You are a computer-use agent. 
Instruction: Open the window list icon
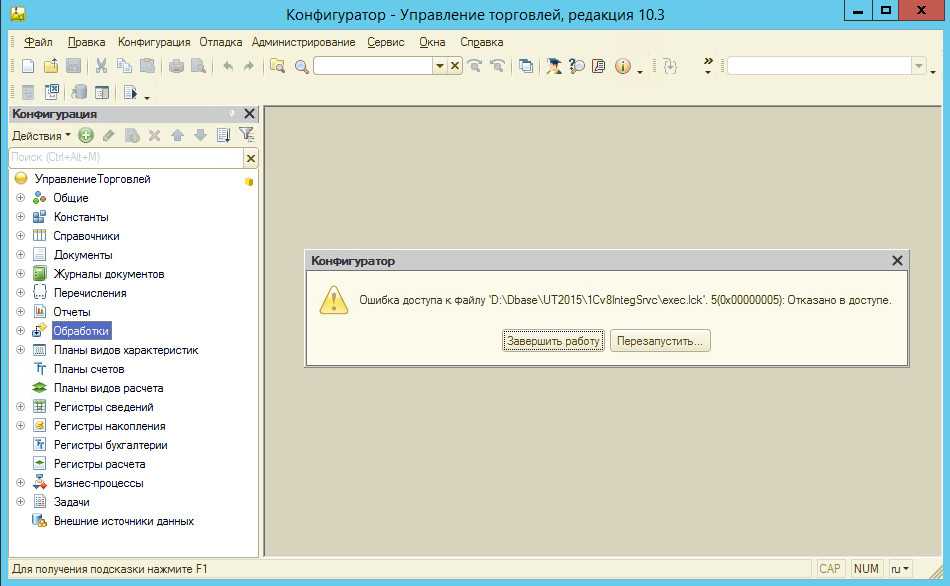click(526, 66)
